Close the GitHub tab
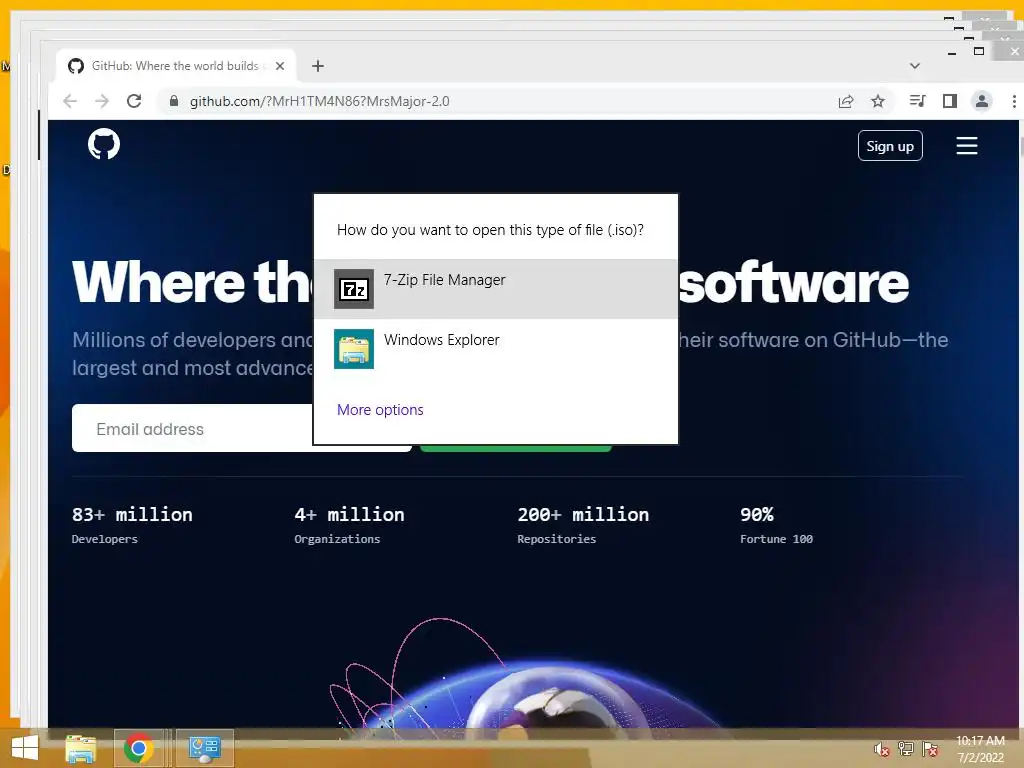Screen dimensions: 1024x768 (x=280, y=66)
